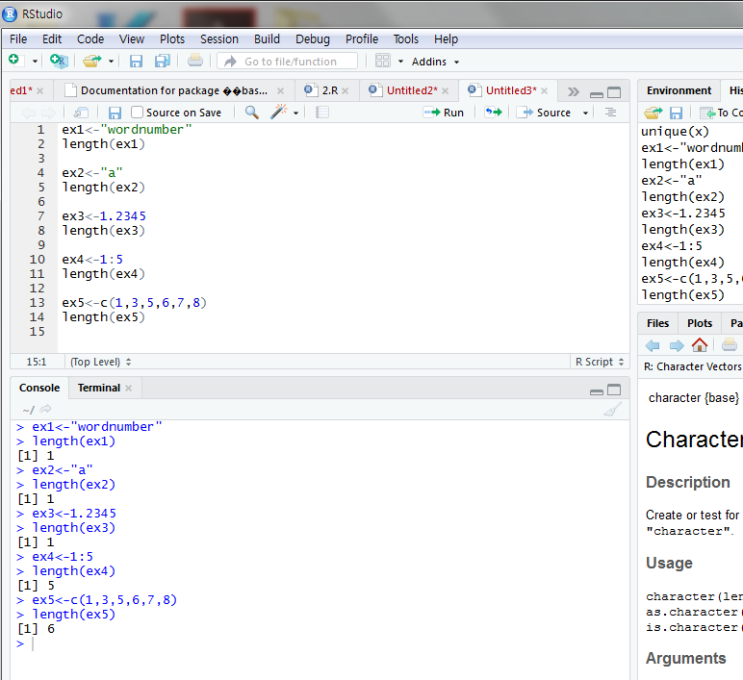Open the Plots menu
This screenshot has height=680, width=743.
coord(172,39)
